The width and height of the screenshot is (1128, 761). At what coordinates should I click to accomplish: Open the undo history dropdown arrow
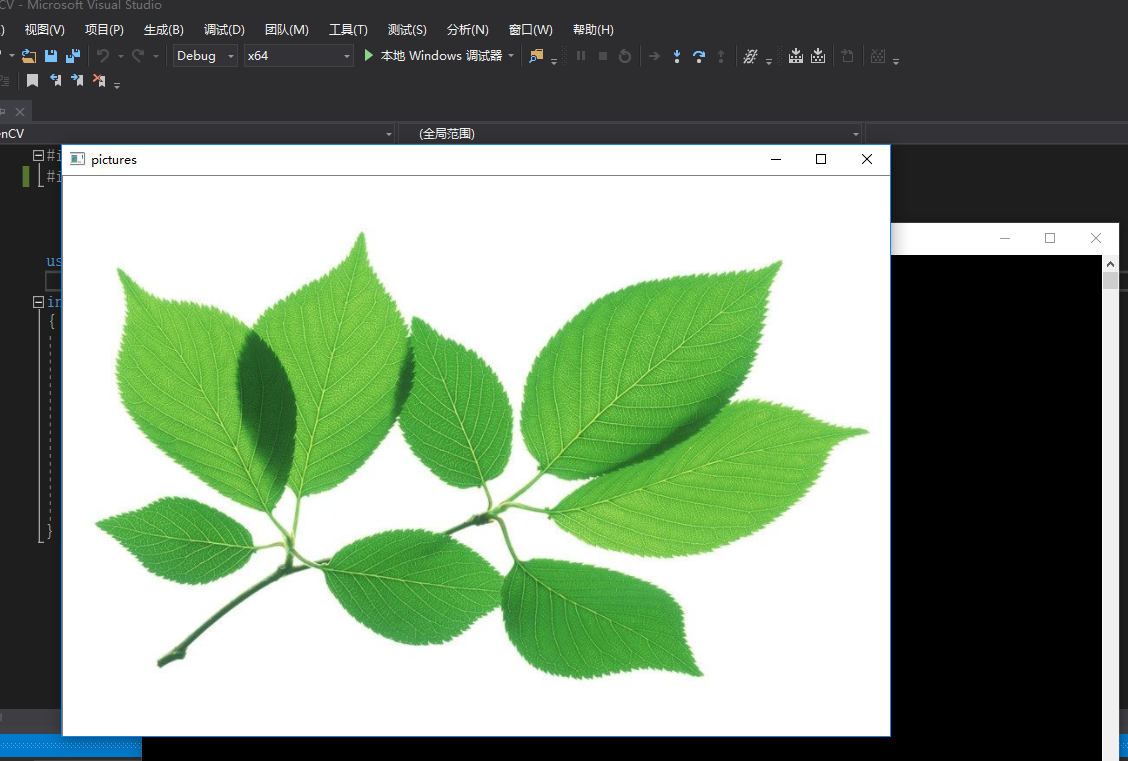coord(121,56)
